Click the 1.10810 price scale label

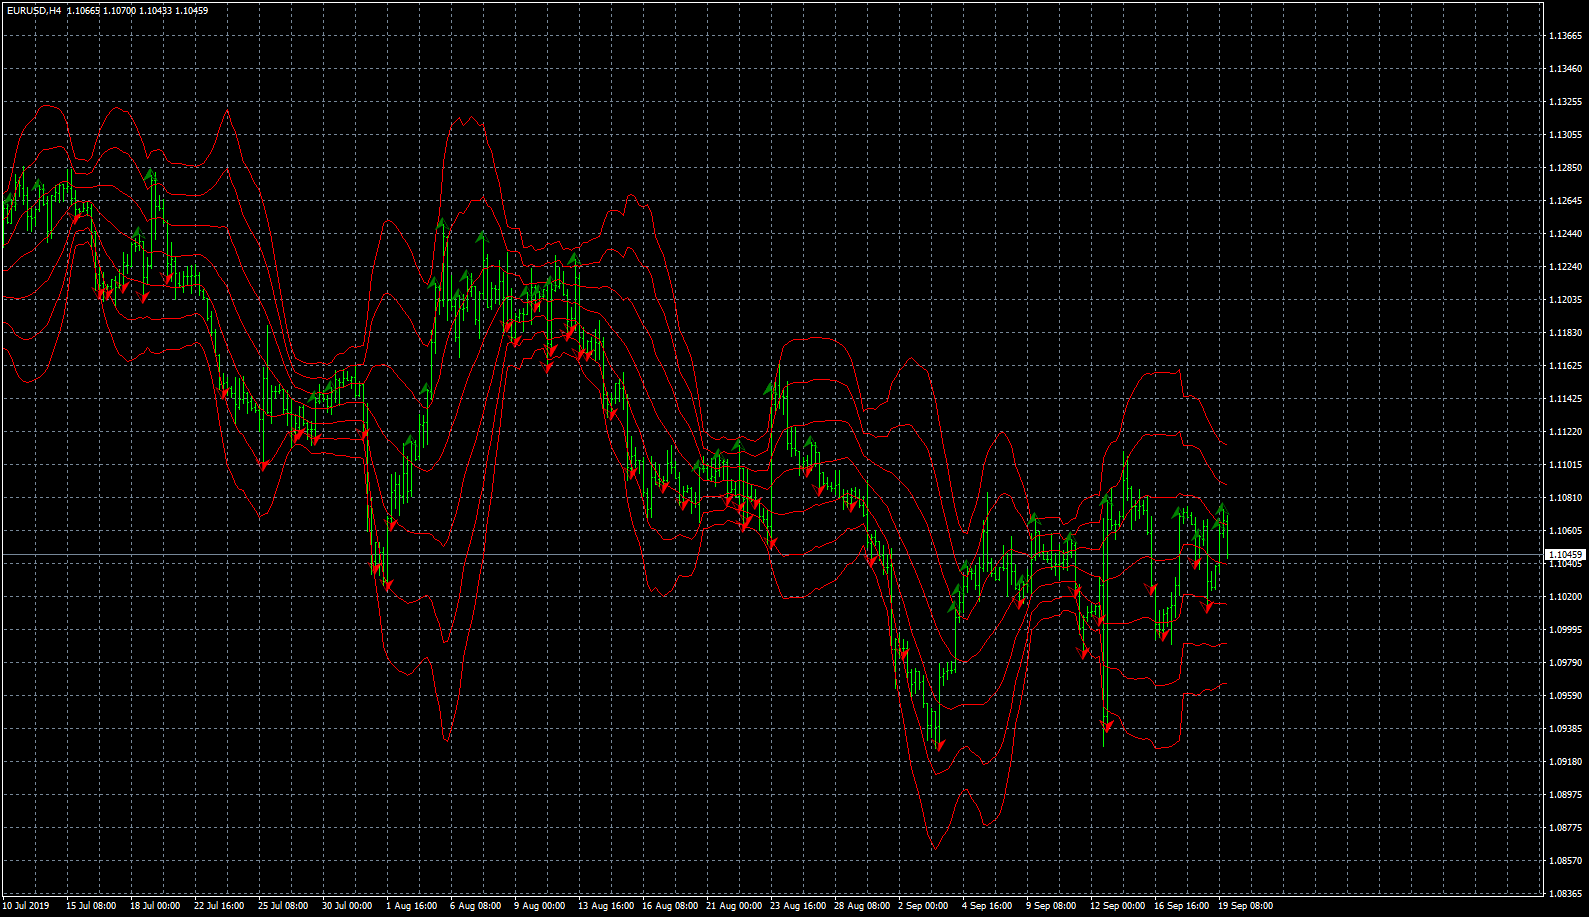click(1565, 498)
